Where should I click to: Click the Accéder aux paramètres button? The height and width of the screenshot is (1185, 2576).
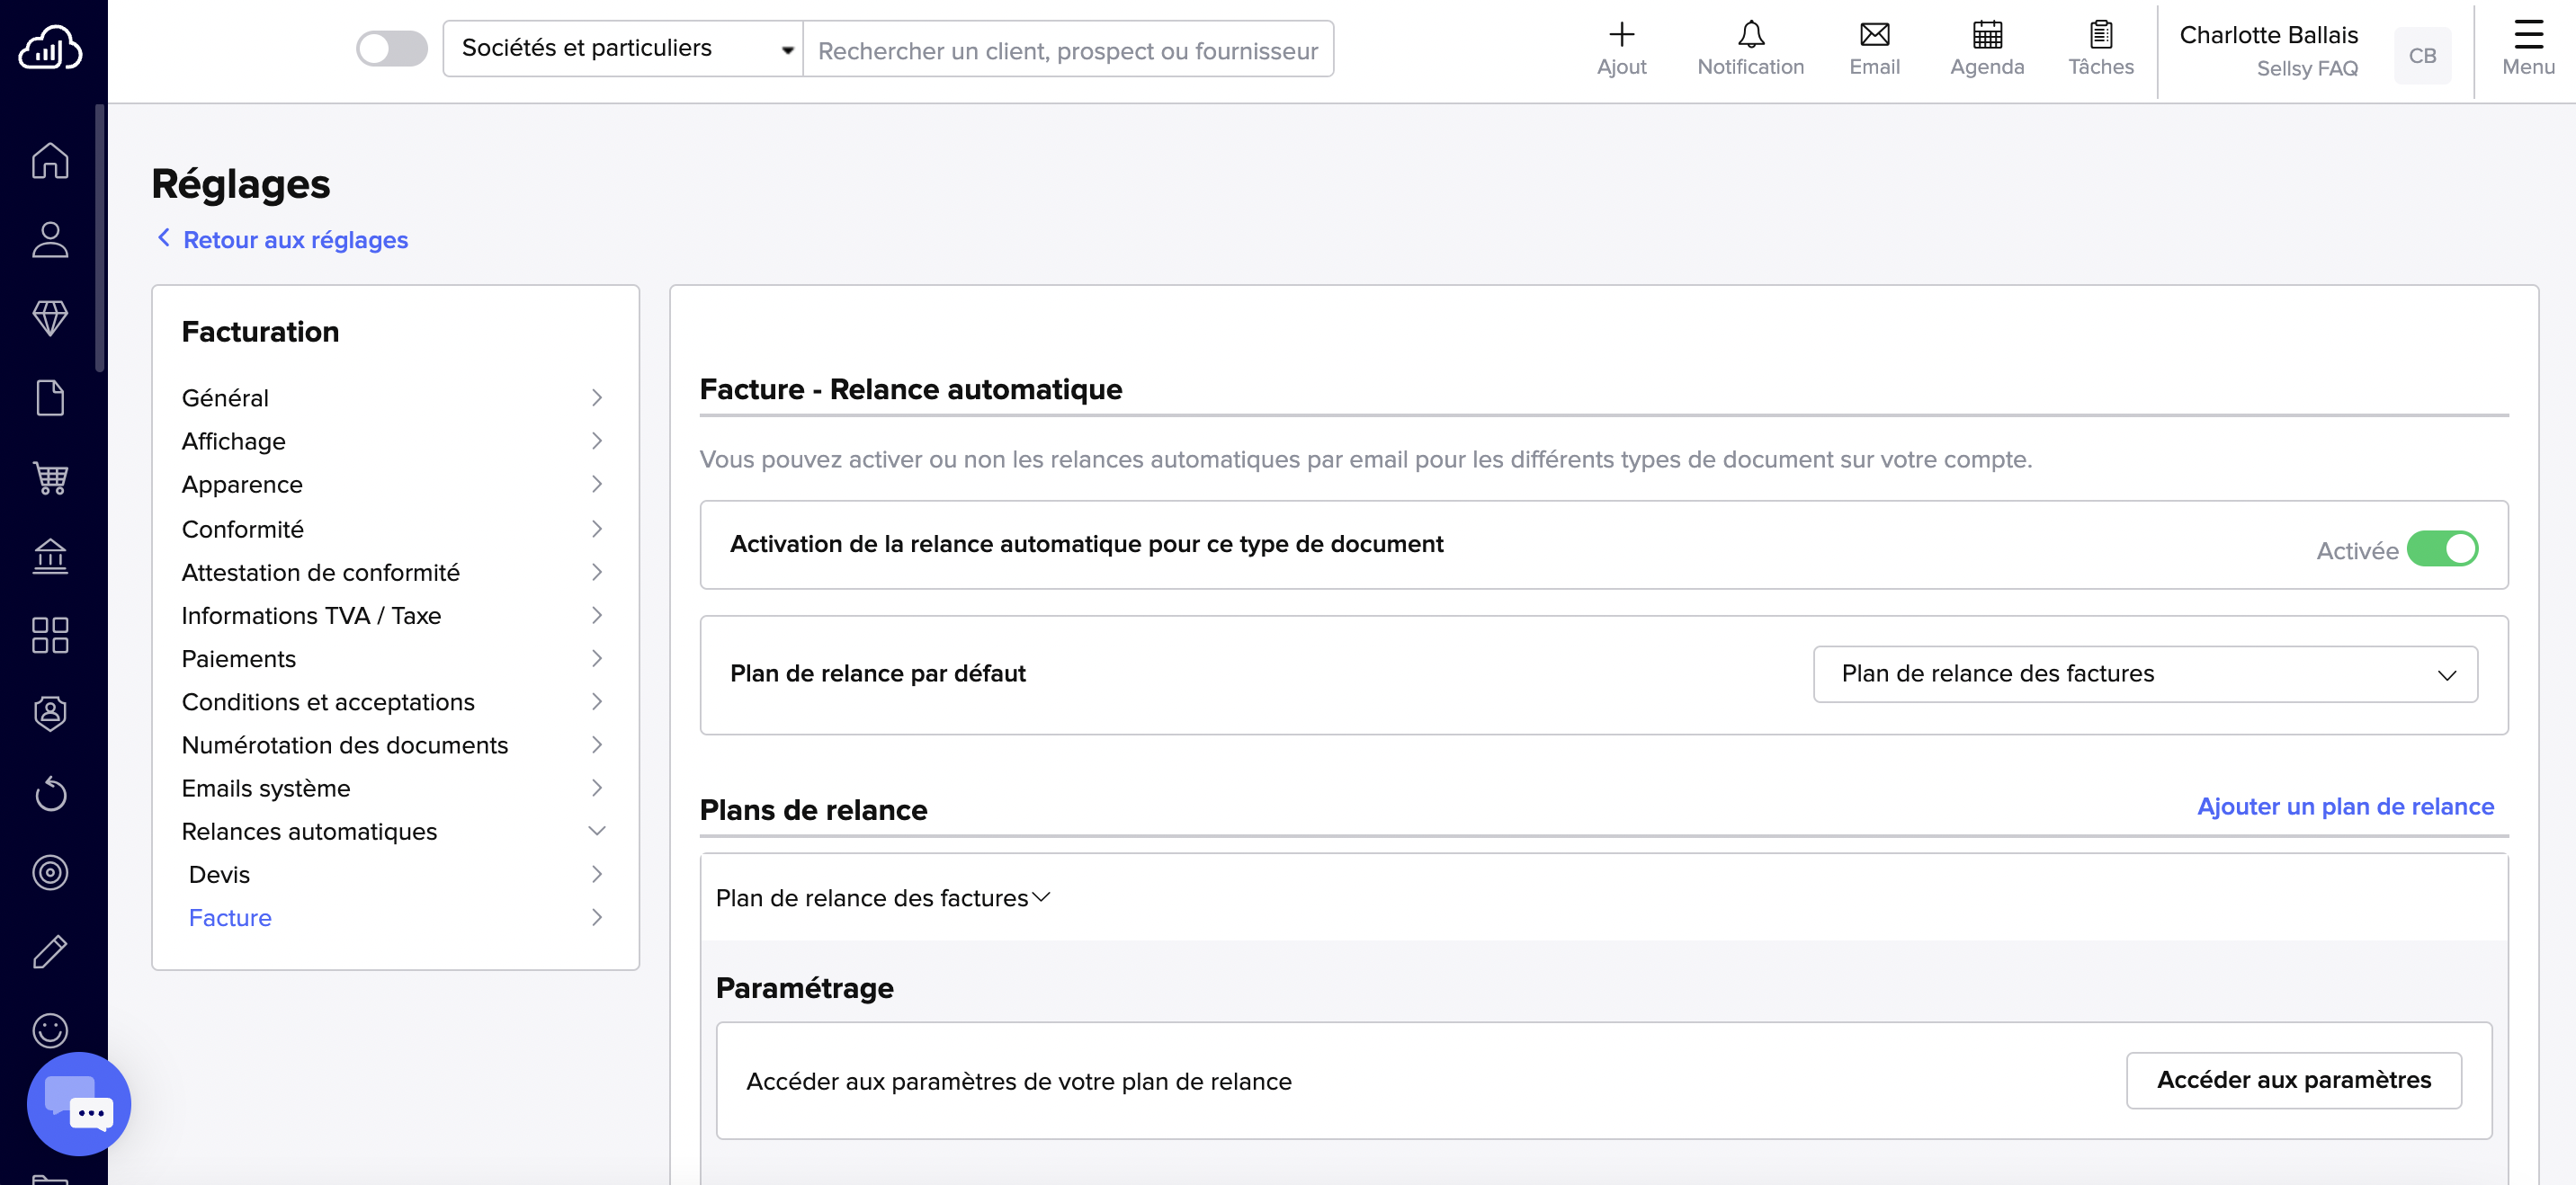2293,1080
